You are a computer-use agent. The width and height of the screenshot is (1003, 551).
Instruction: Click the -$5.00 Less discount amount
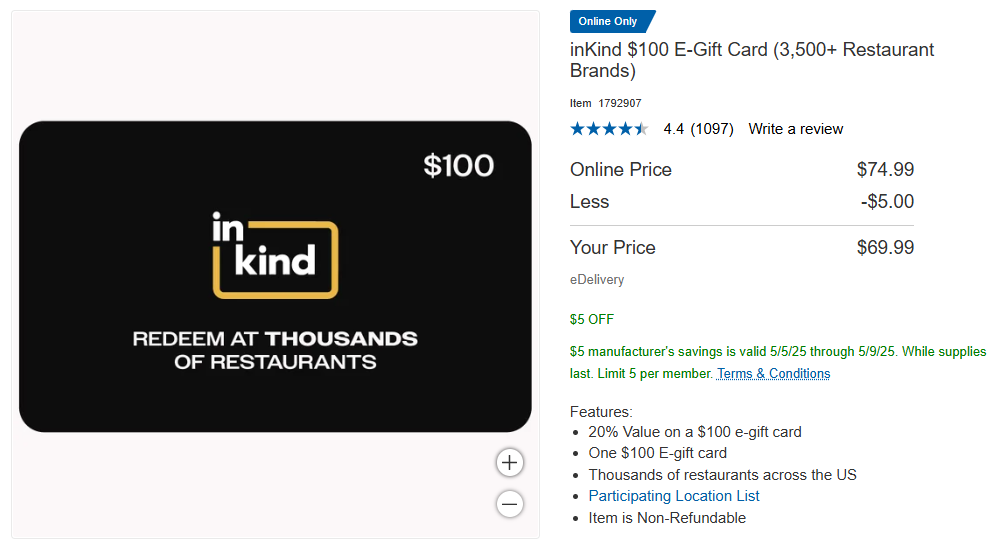[x=887, y=202]
